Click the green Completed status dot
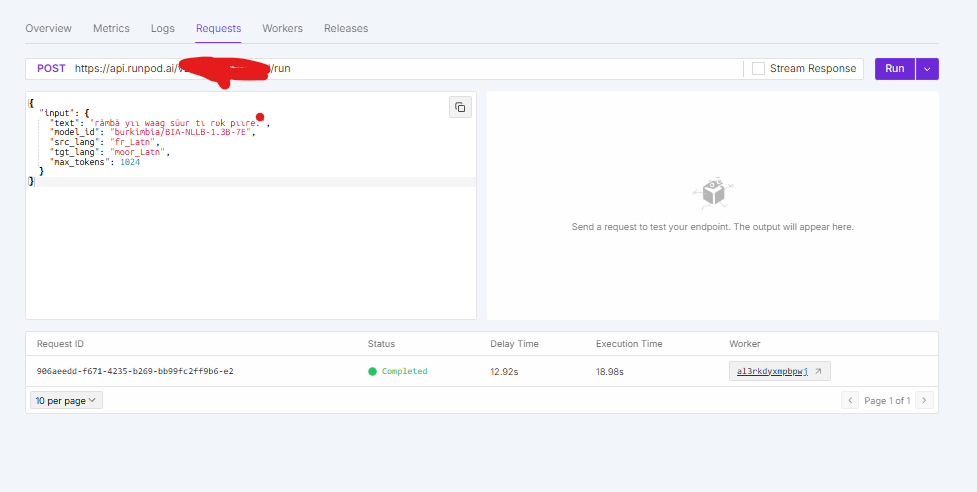Screen dimensions: 977x492 point(372,371)
